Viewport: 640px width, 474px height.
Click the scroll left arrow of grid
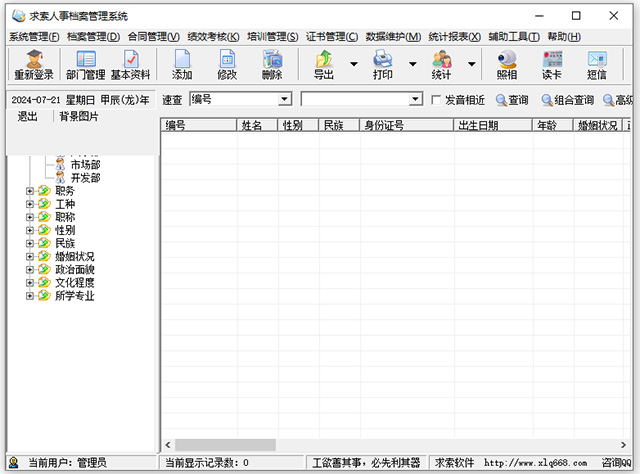click(168, 445)
